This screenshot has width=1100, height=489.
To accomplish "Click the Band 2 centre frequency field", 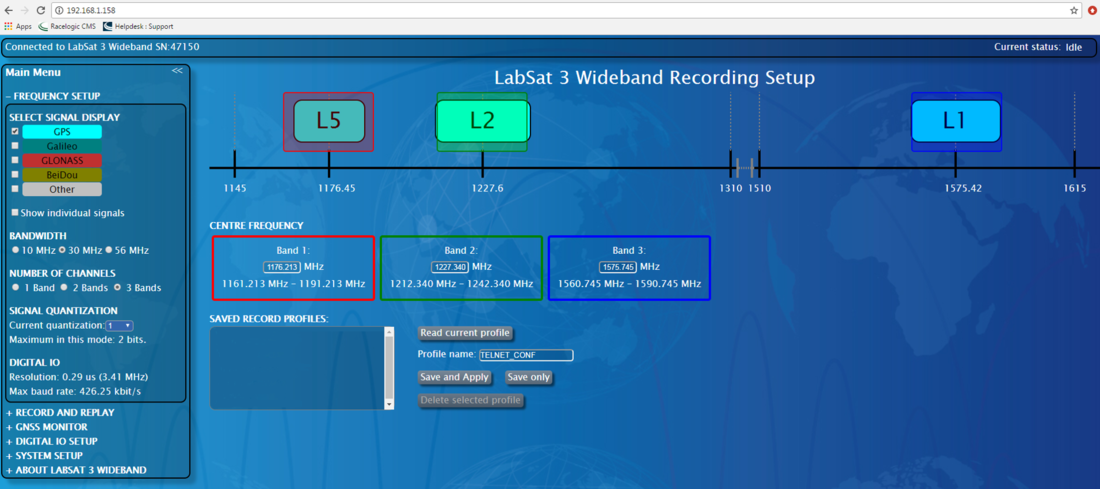I will (450, 267).
